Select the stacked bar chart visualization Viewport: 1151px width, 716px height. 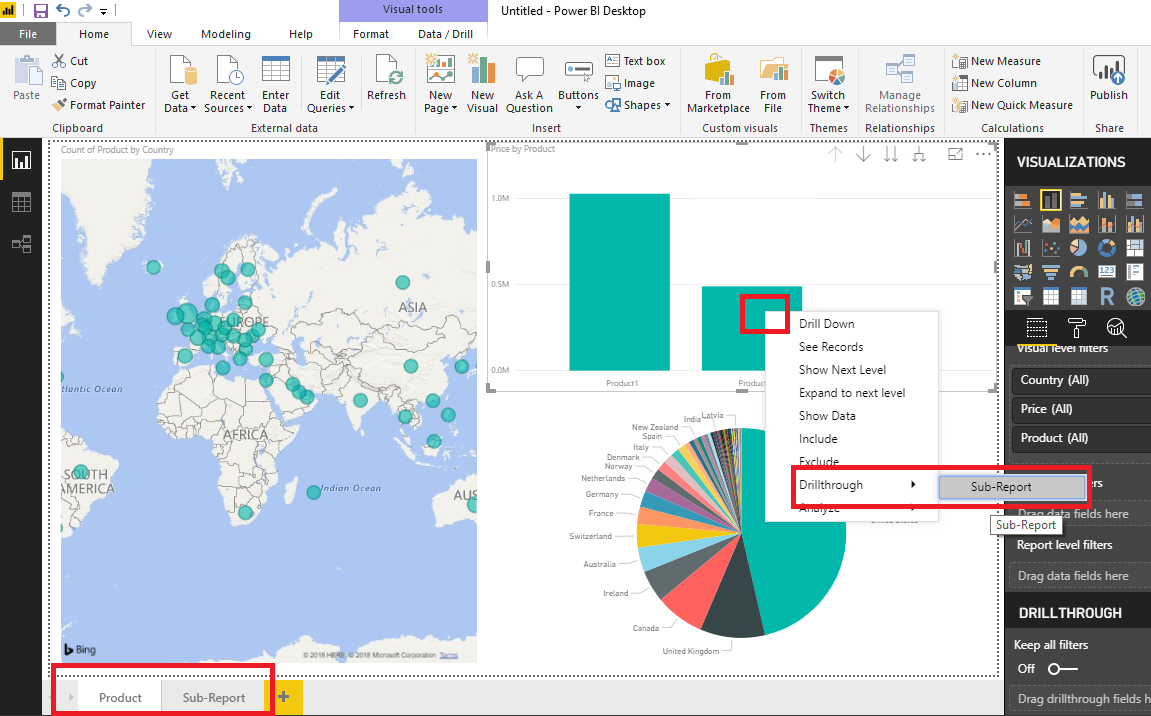1023,200
